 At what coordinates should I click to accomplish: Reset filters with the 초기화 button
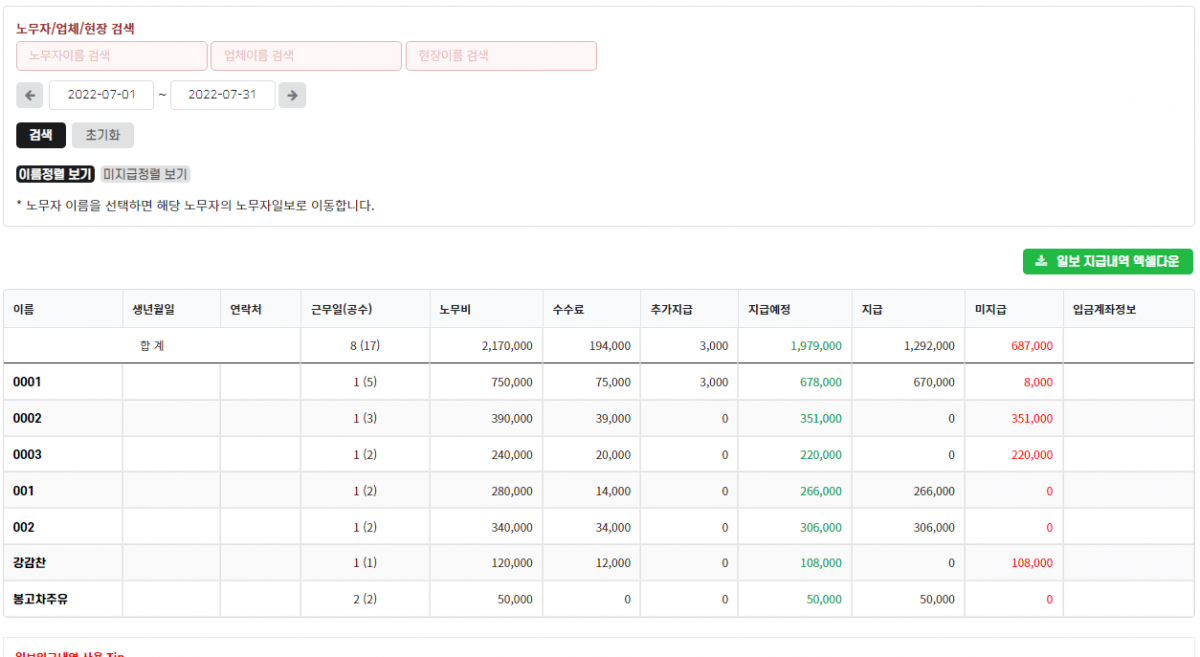coord(102,135)
